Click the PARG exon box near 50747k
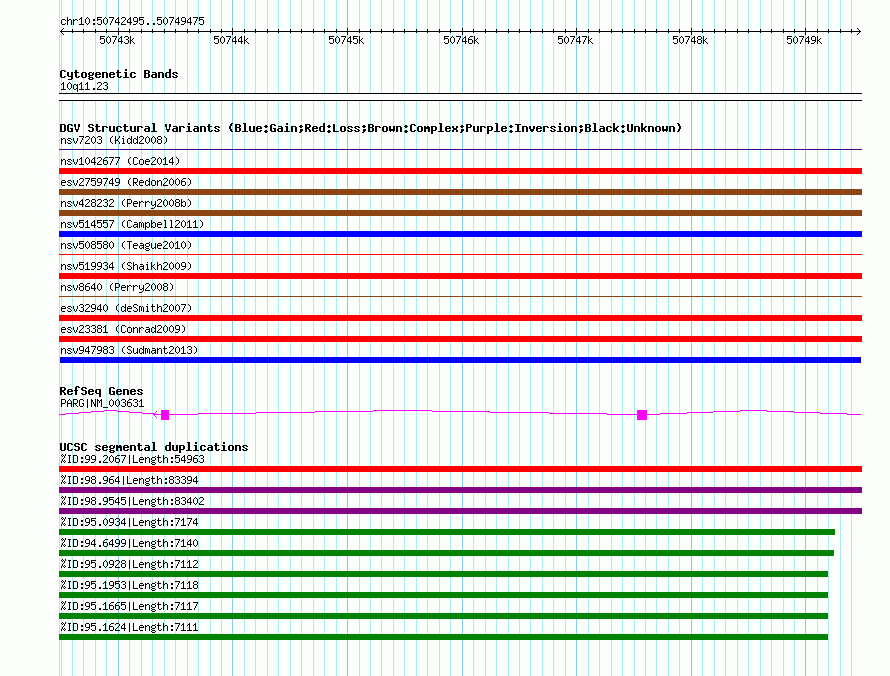890x676 pixels. 642,415
